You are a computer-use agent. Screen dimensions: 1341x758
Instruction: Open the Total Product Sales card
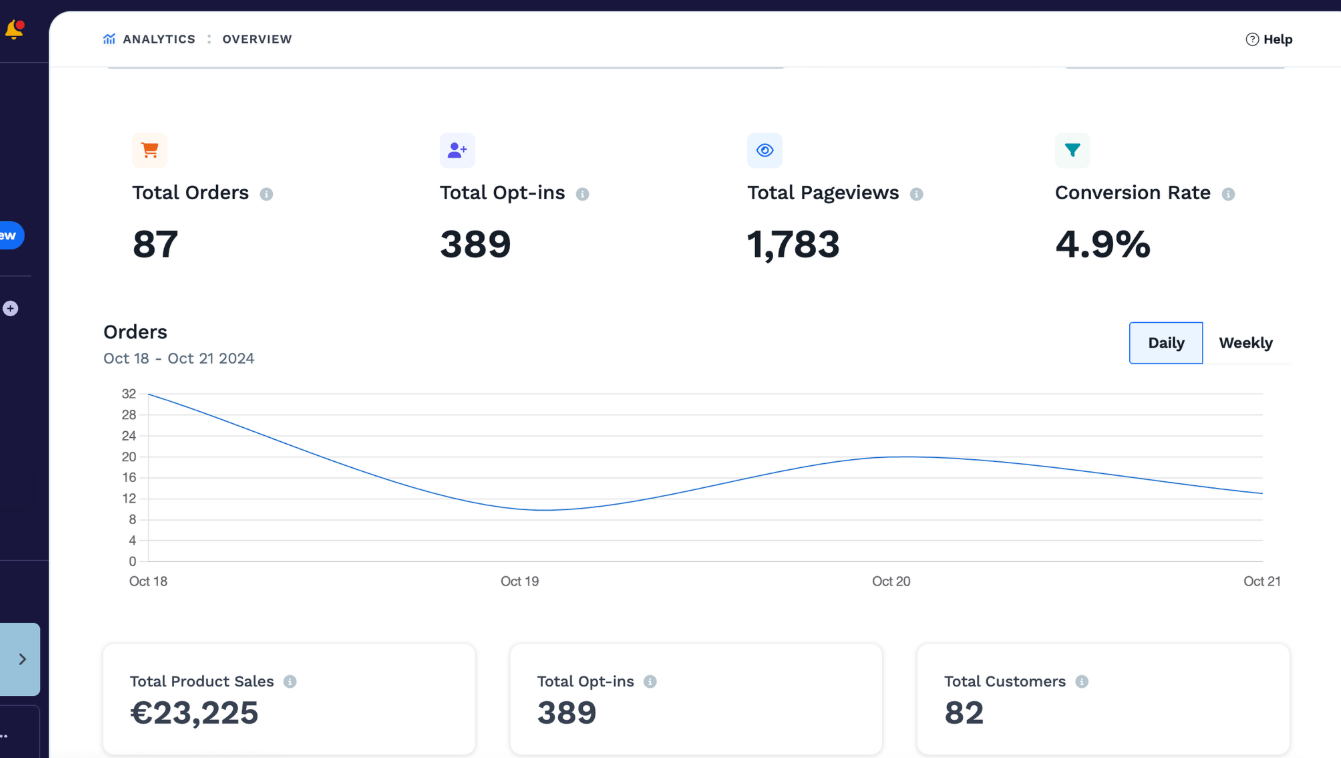point(289,699)
